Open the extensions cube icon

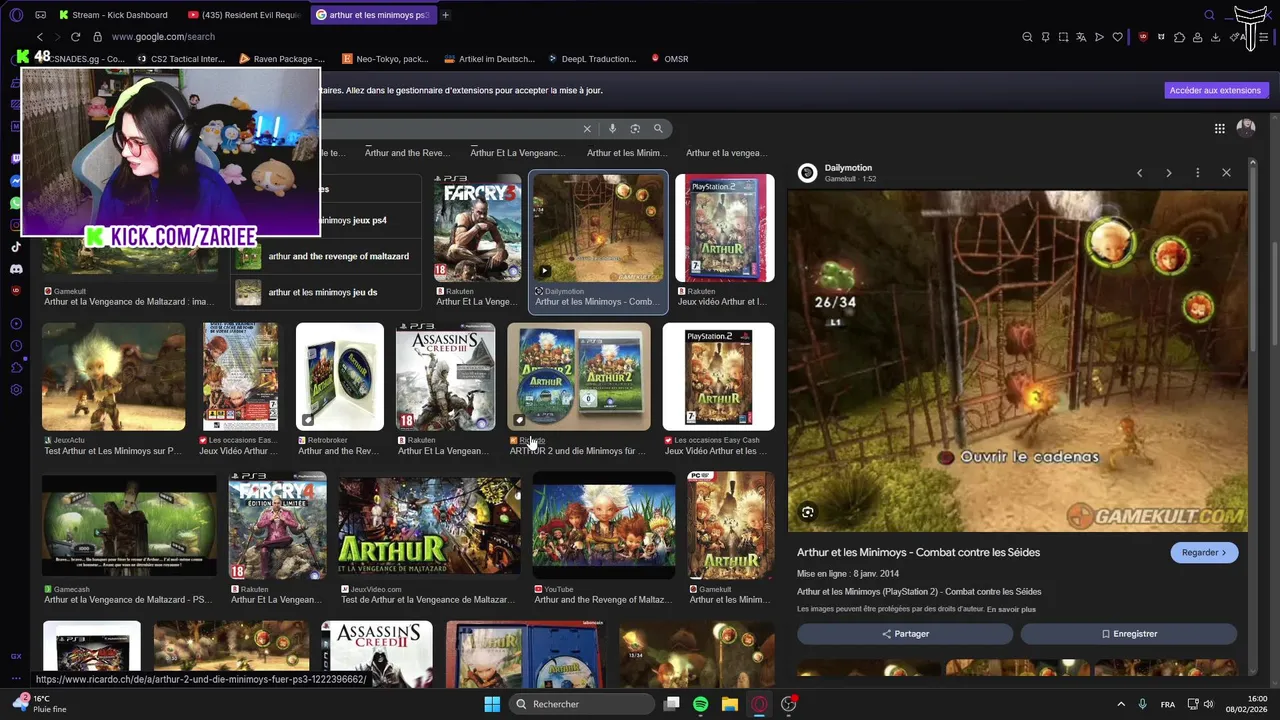point(1179,37)
